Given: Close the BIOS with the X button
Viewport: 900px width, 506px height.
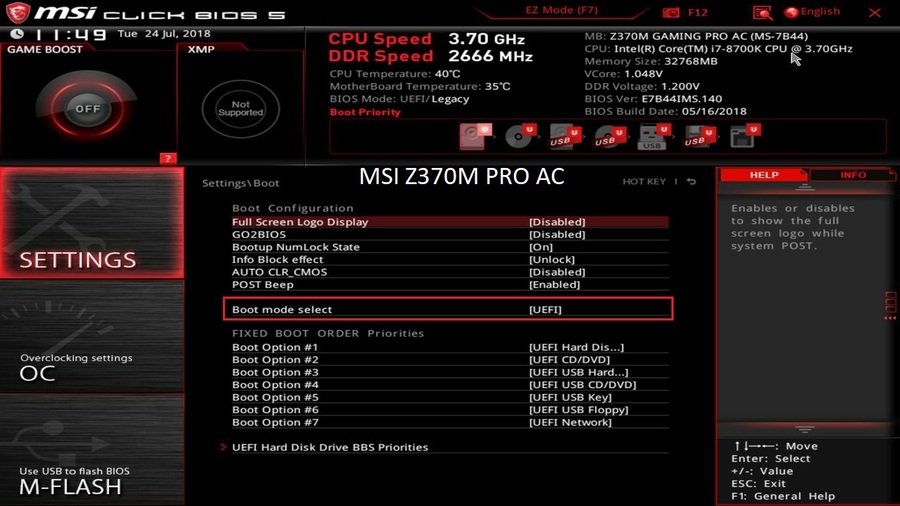Looking at the screenshot, I should coord(875,13).
